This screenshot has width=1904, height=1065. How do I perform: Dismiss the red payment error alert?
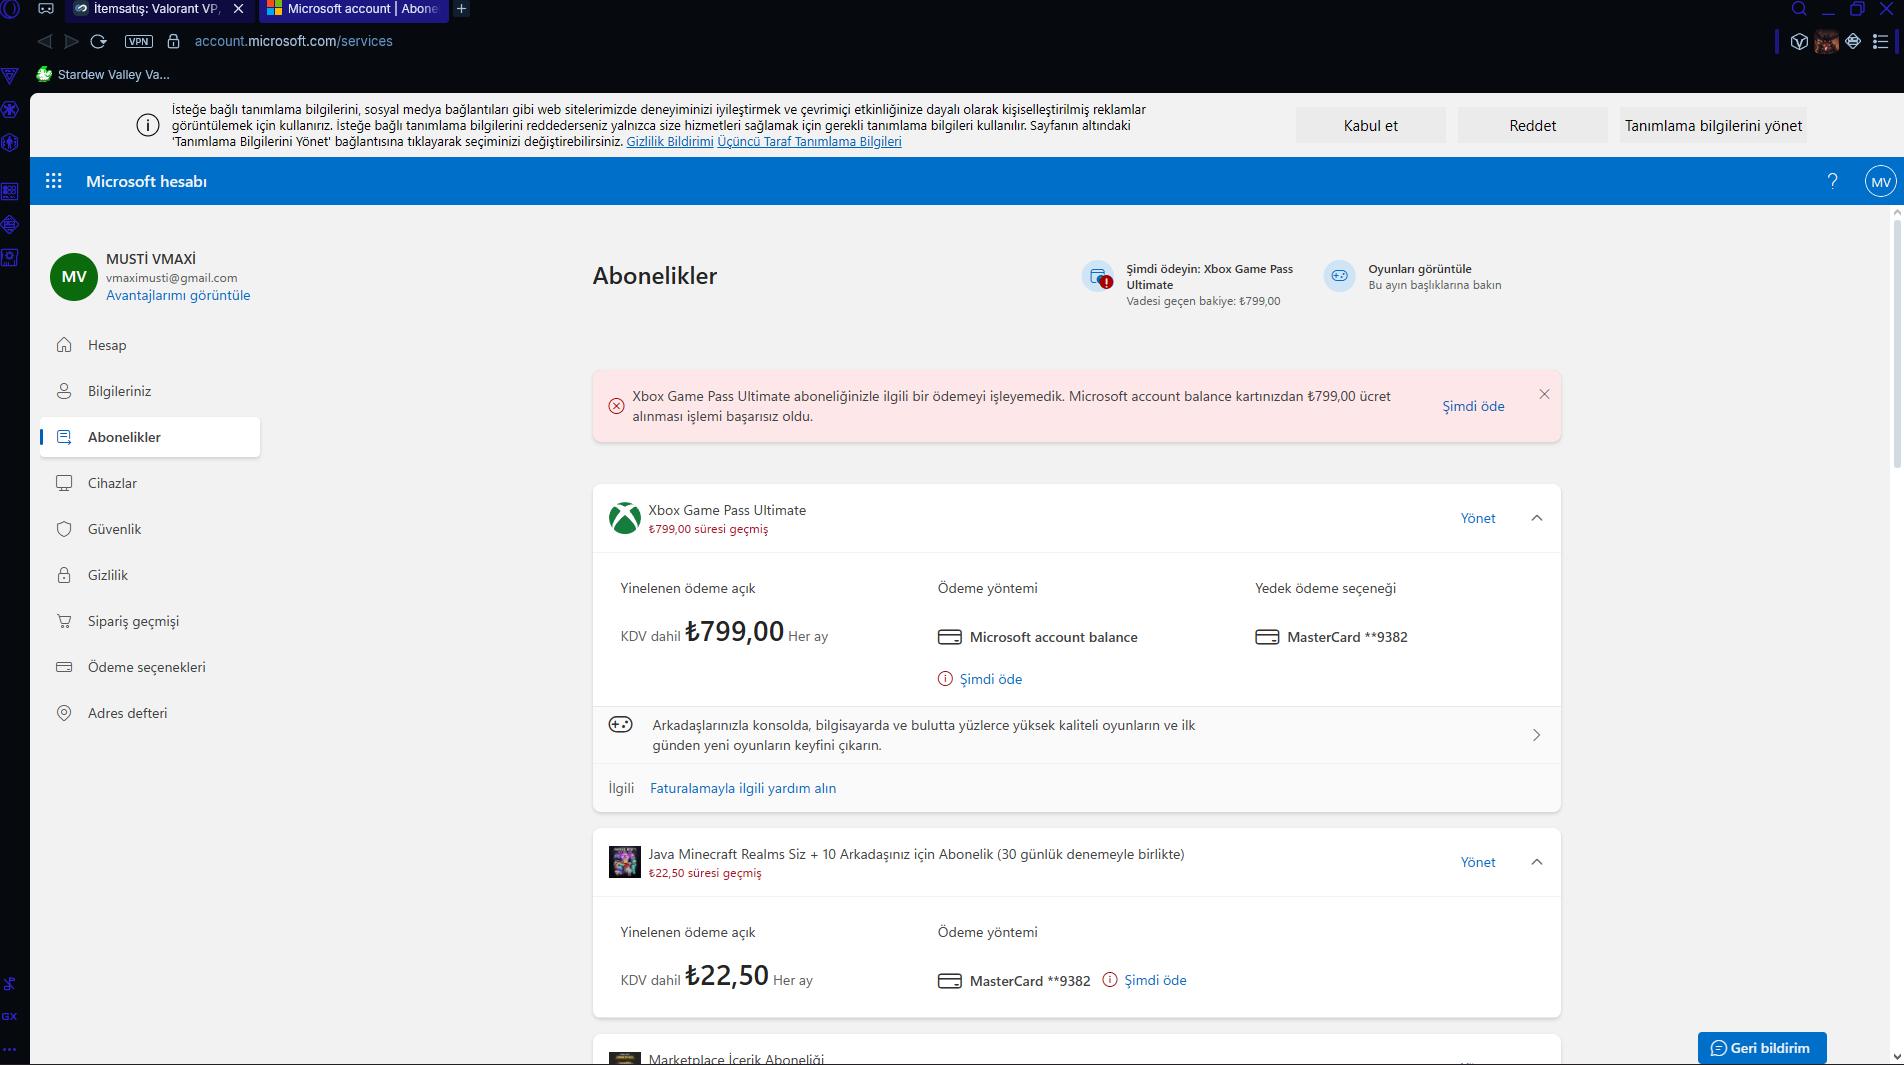(1544, 394)
